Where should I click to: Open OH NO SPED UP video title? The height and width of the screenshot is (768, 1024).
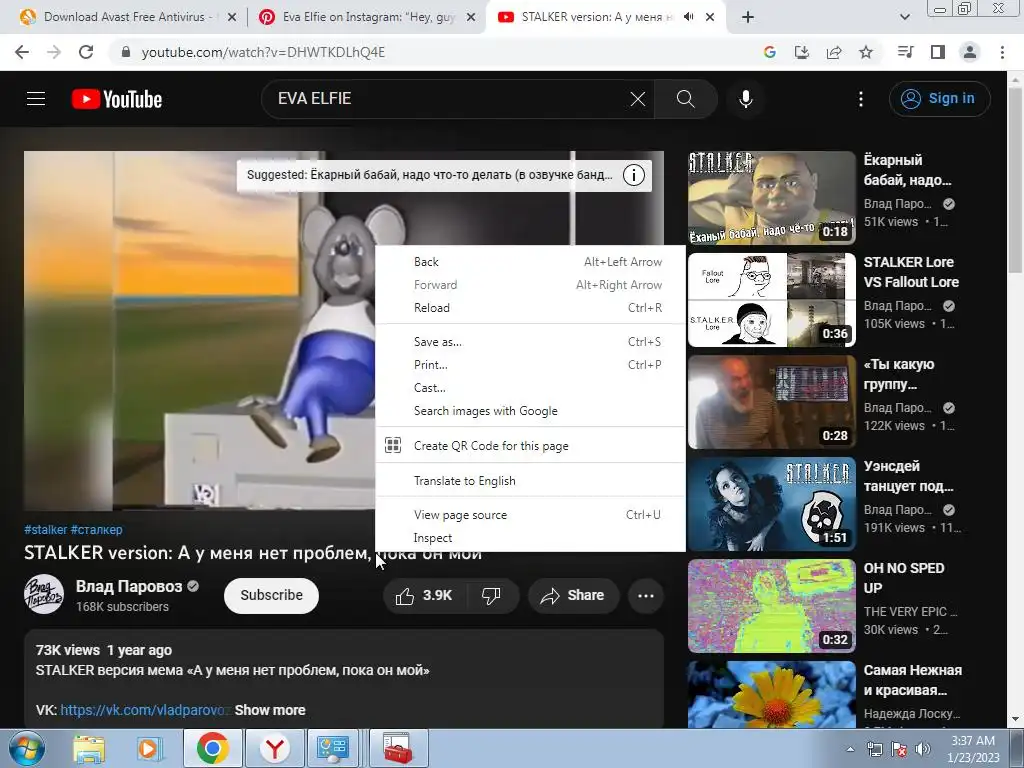[904, 578]
